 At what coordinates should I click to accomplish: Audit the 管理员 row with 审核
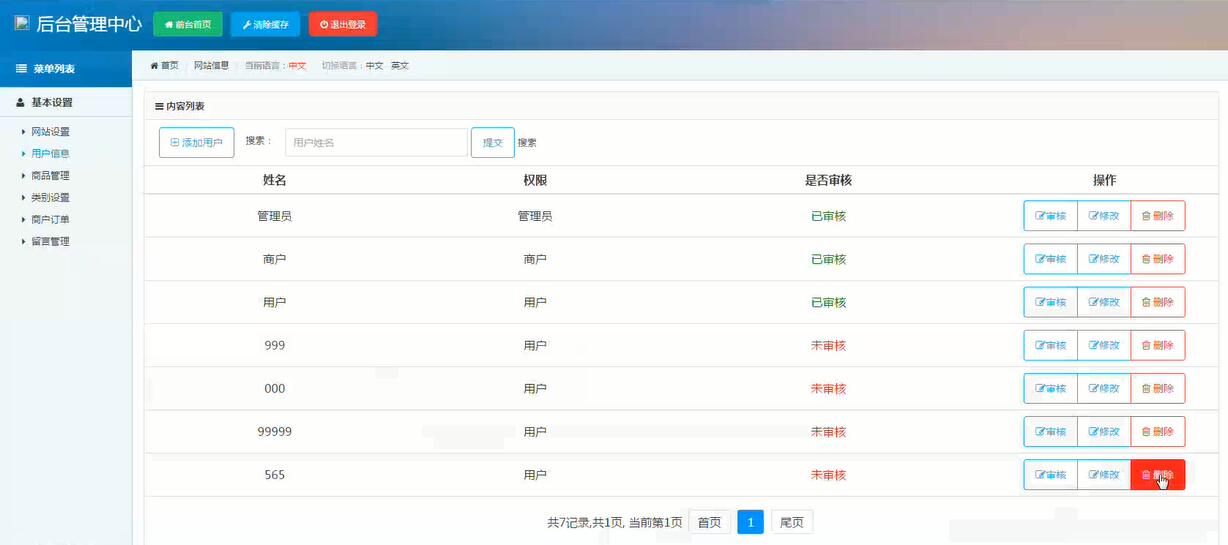click(1050, 216)
